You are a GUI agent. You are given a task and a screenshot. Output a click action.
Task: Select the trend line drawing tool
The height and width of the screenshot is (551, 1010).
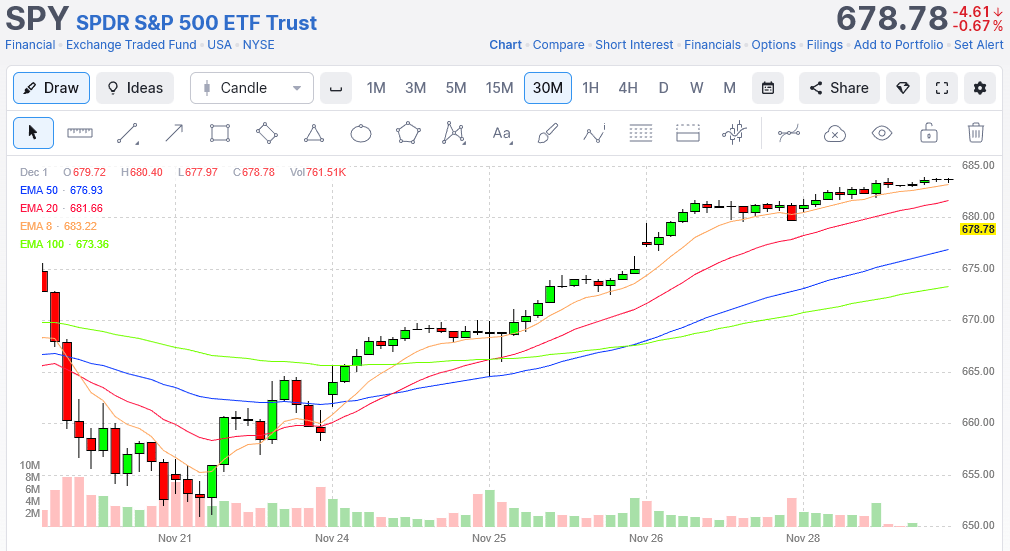coord(127,133)
